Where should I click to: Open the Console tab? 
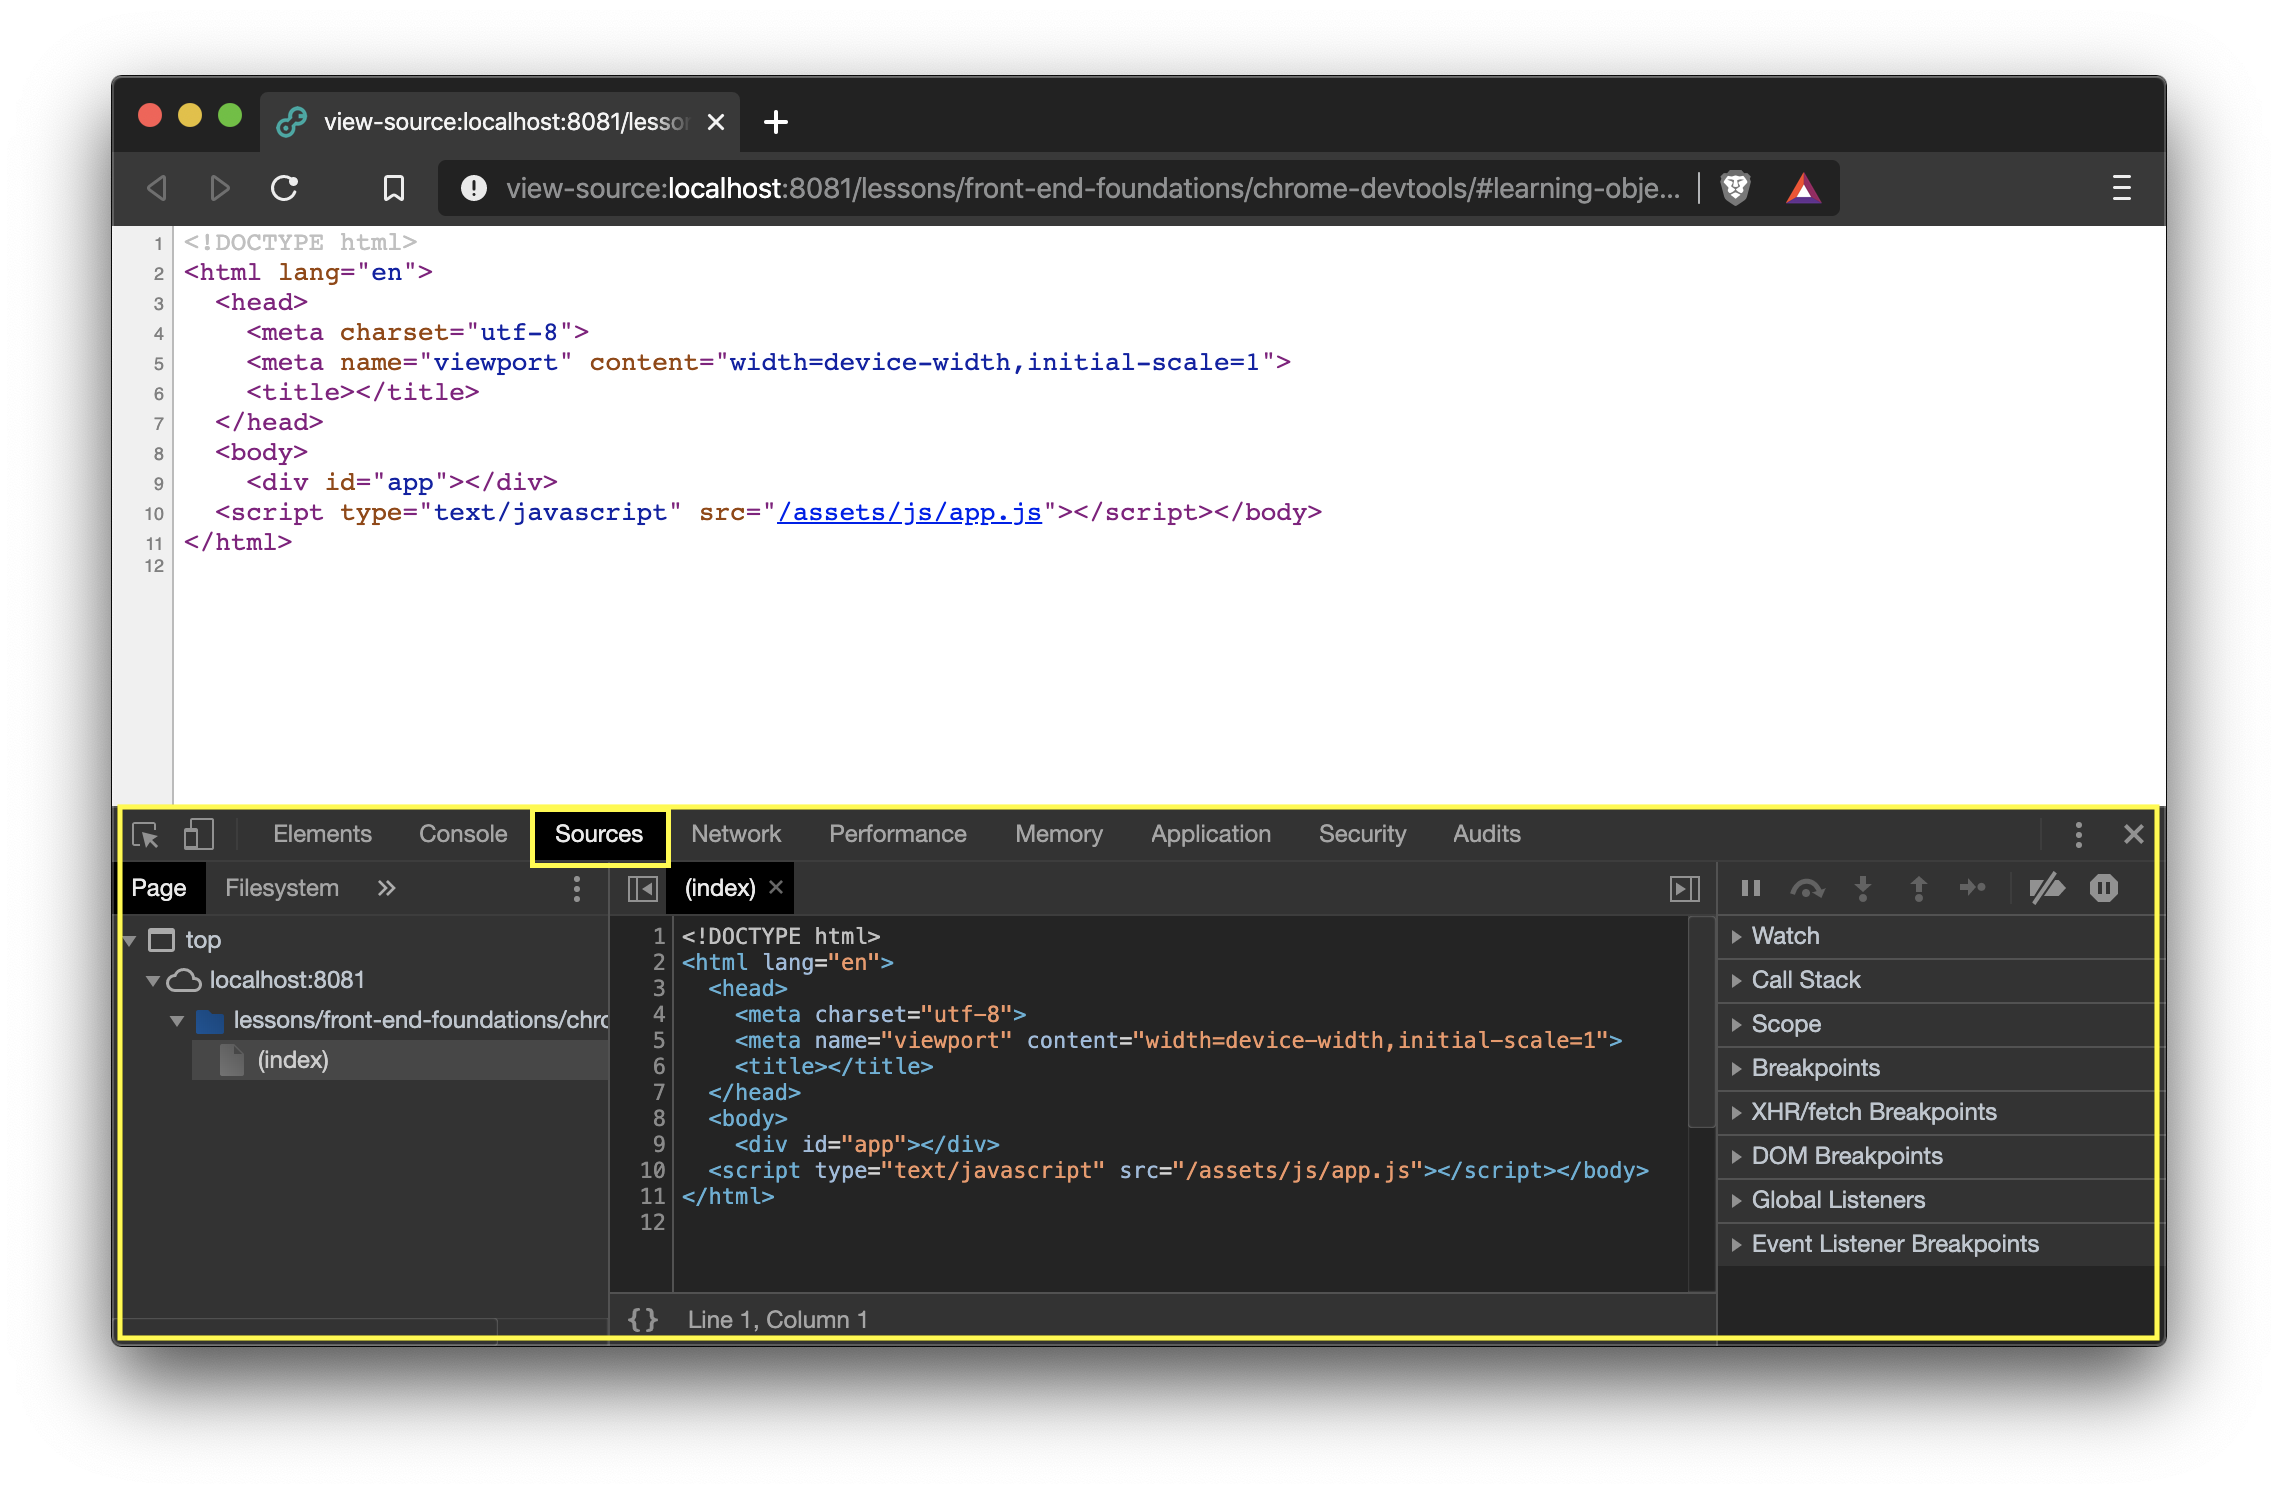pyautogui.click(x=463, y=834)
